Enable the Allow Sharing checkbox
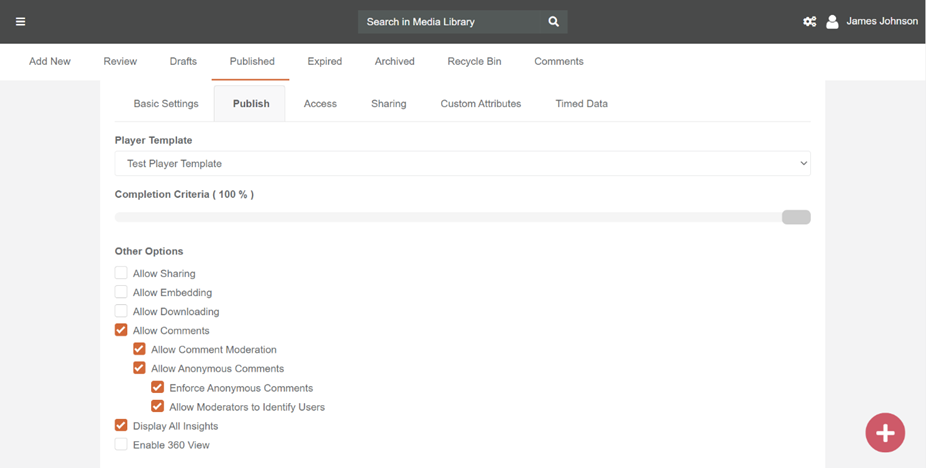Screen dimensions: 926x468 pyautogui.click(x=121, y=273)
